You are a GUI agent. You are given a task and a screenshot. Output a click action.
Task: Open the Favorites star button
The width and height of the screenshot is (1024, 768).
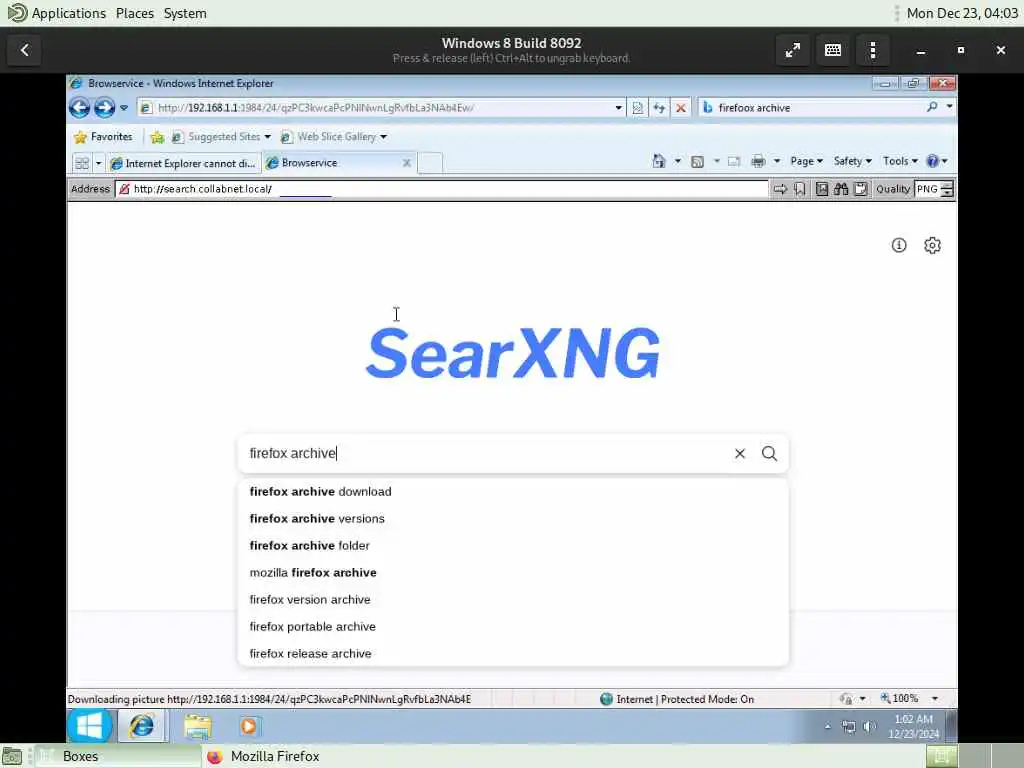[x=103, y=136]
